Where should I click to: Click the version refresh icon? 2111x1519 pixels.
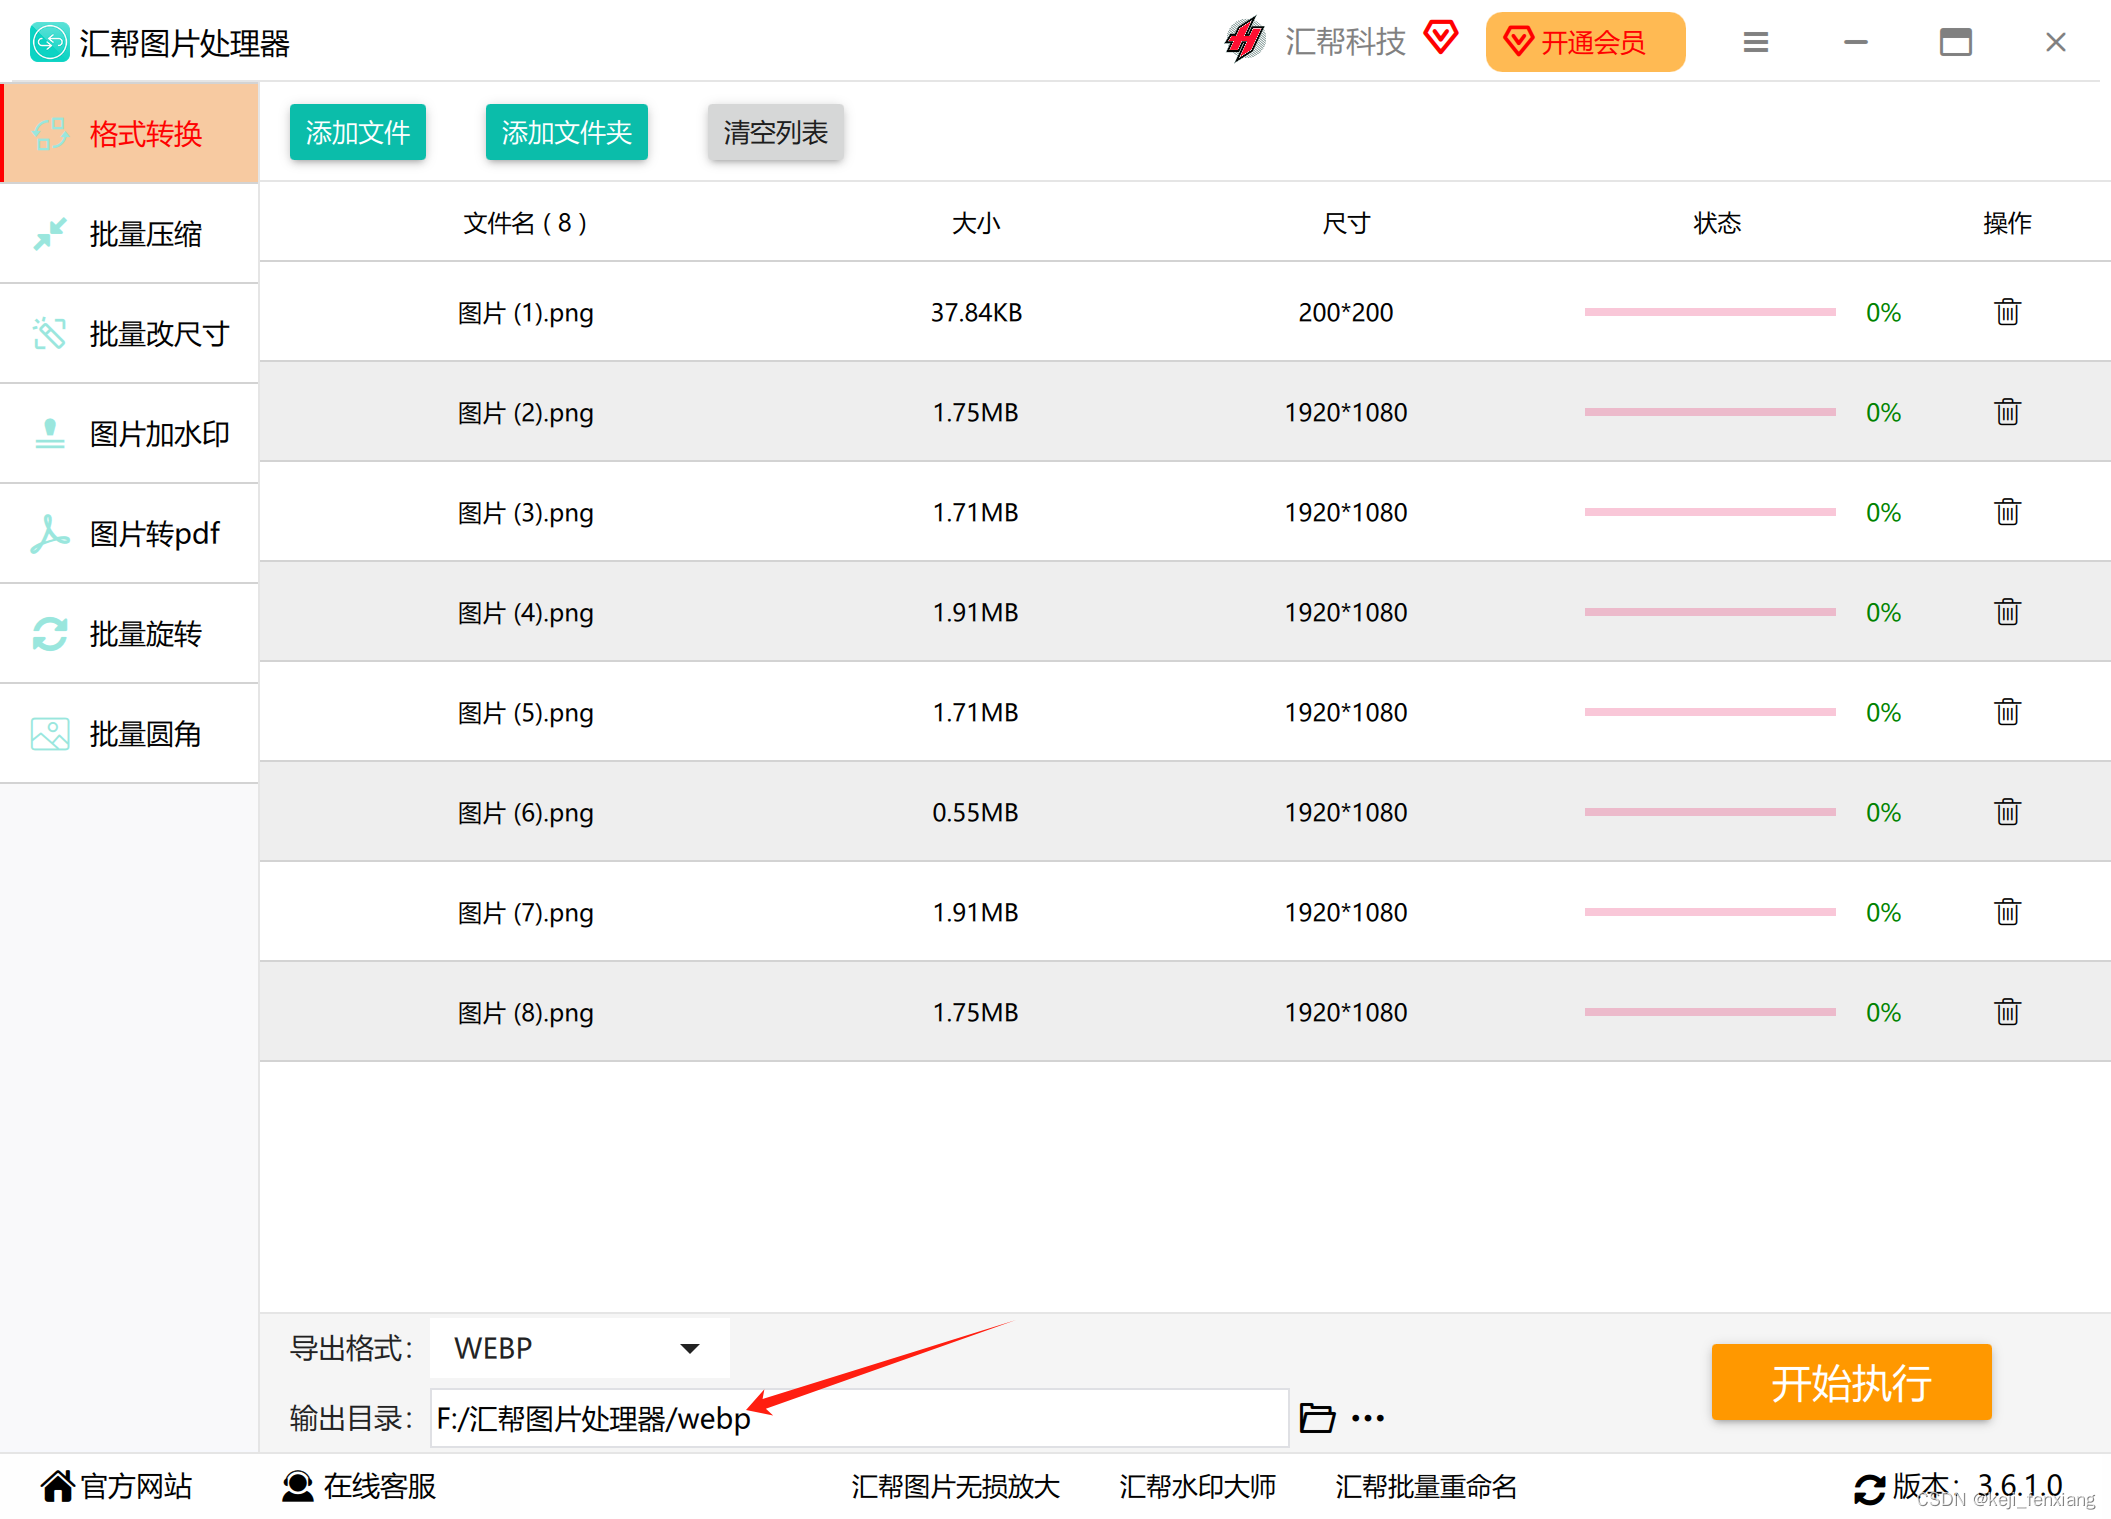[x=1869, y=1488]
